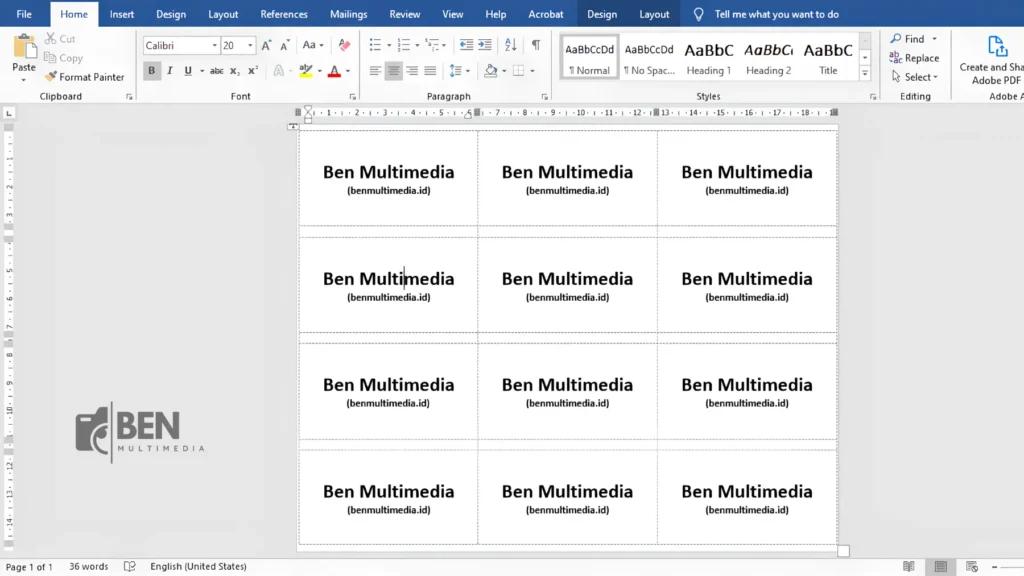
Task: Justify paragraph text
Action: click(430, 71)
